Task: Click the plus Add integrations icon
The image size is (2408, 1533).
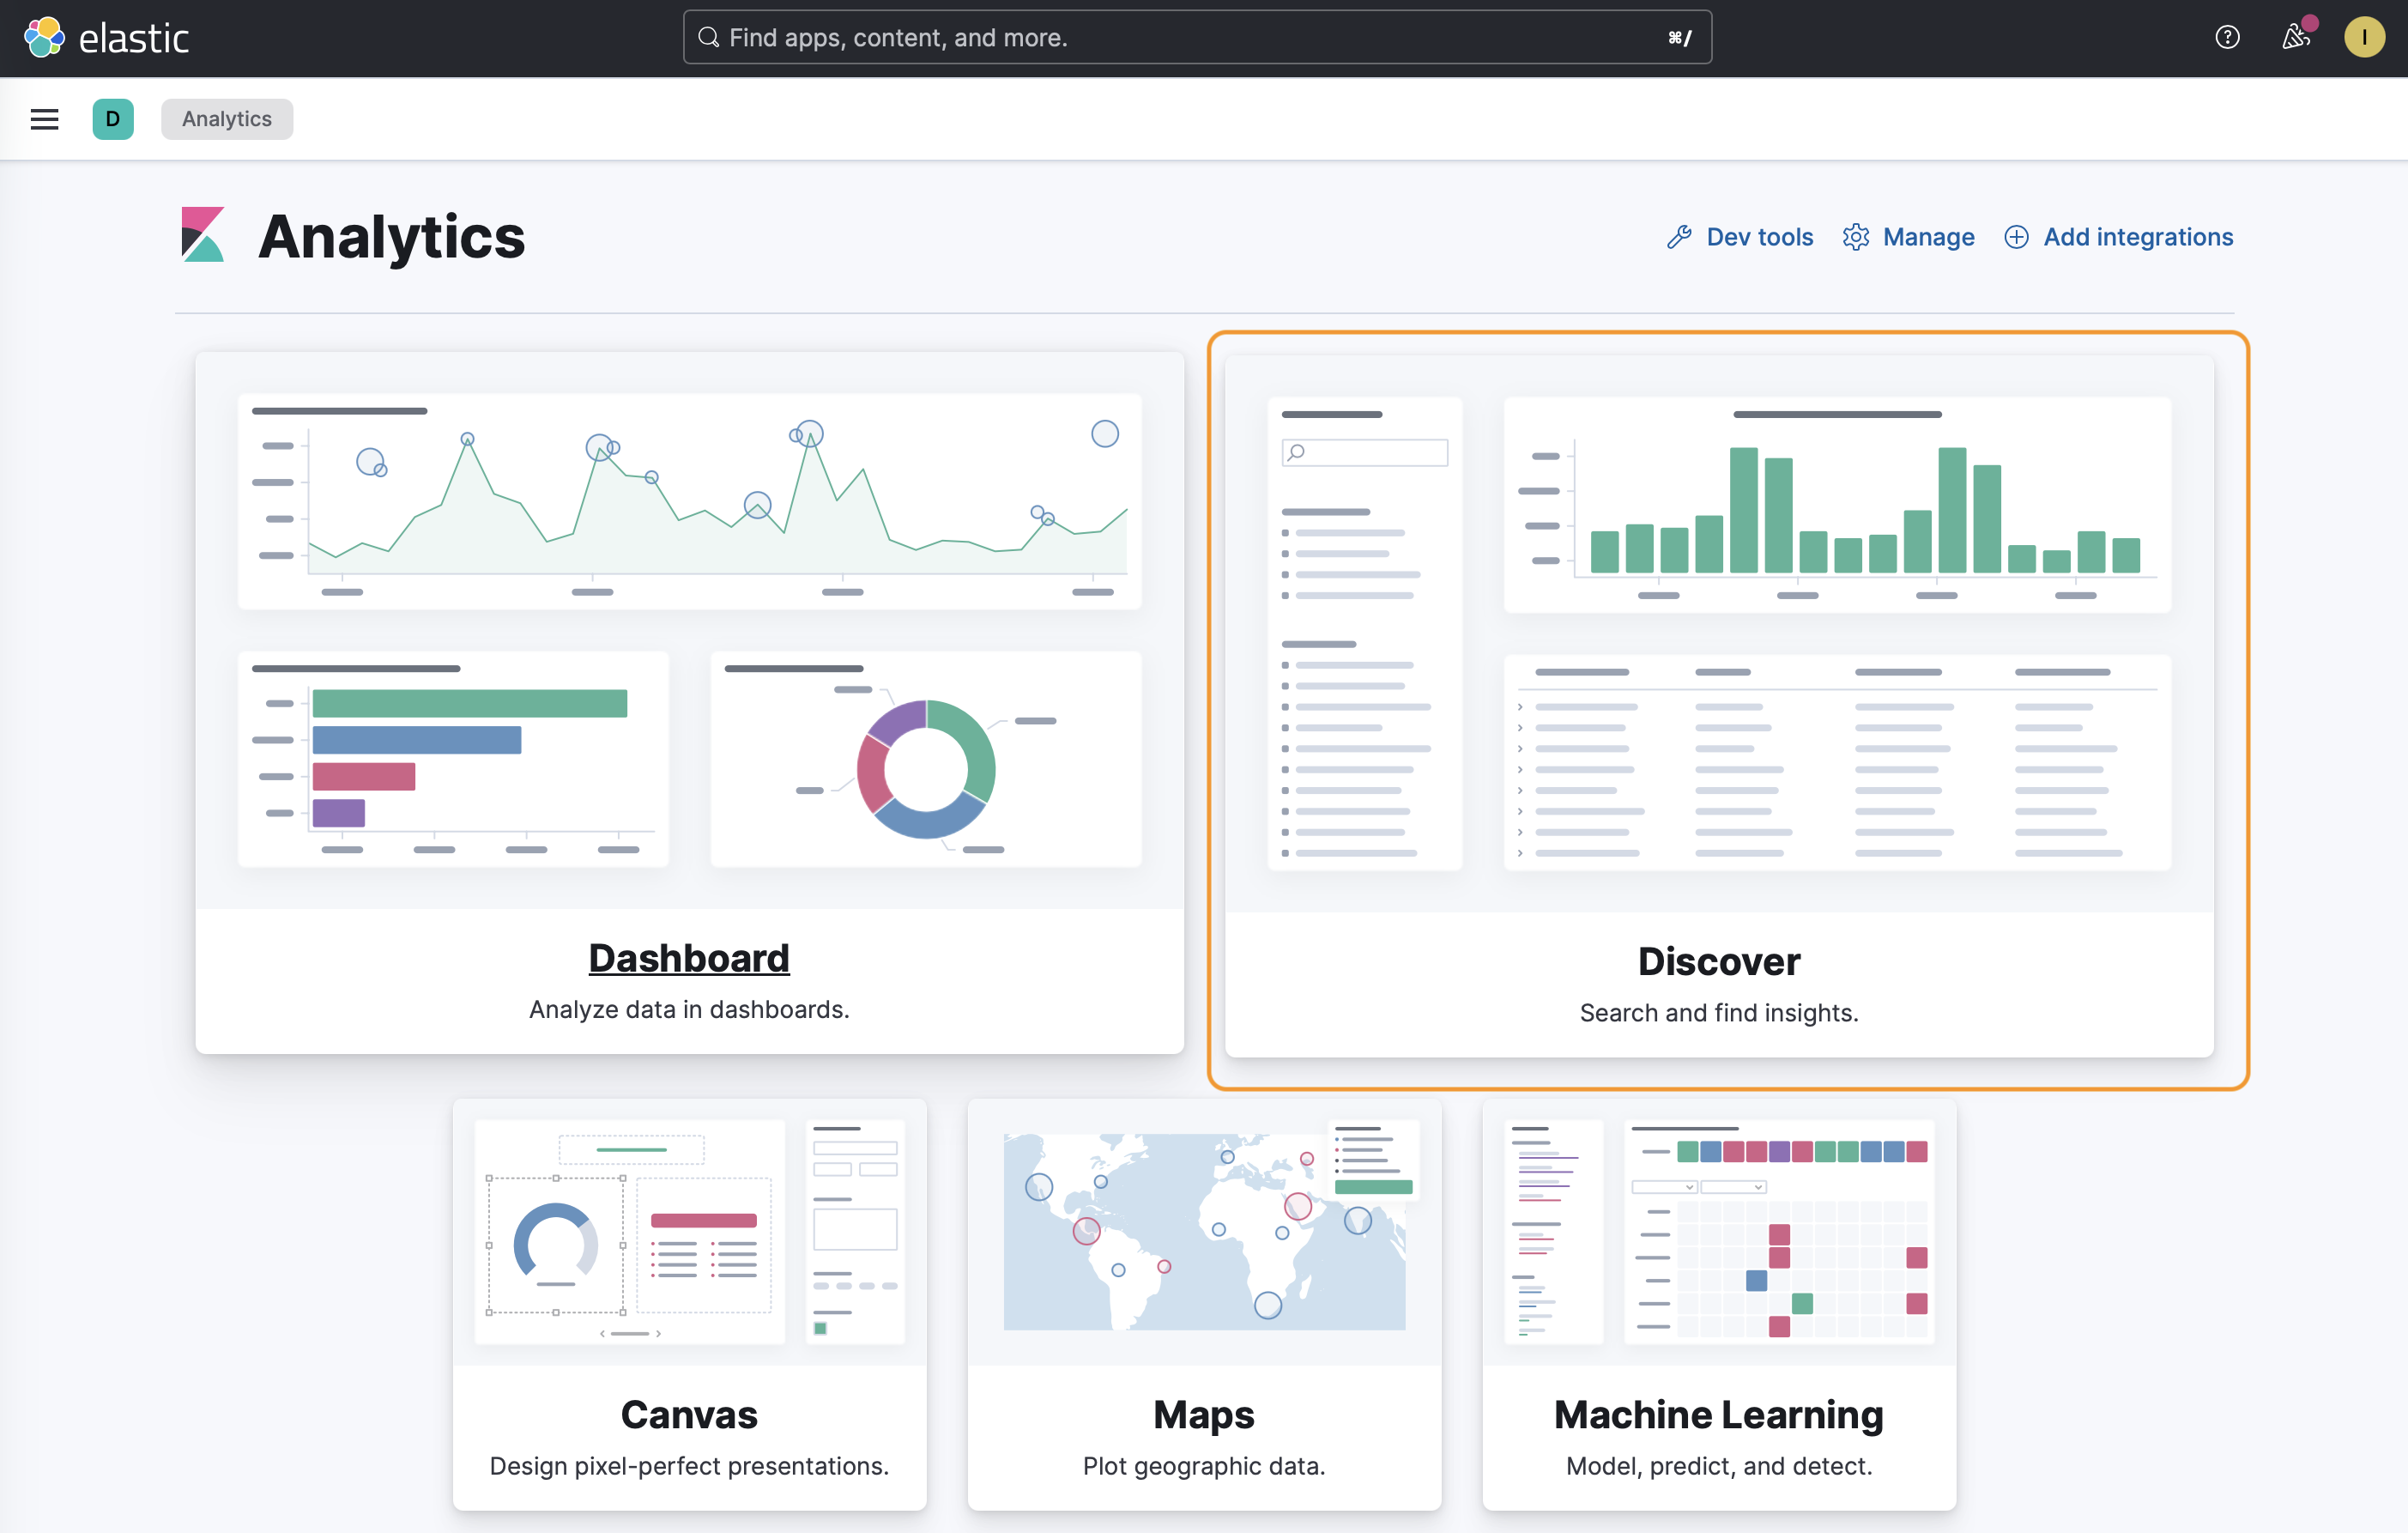Action: tap(2016, 237)
